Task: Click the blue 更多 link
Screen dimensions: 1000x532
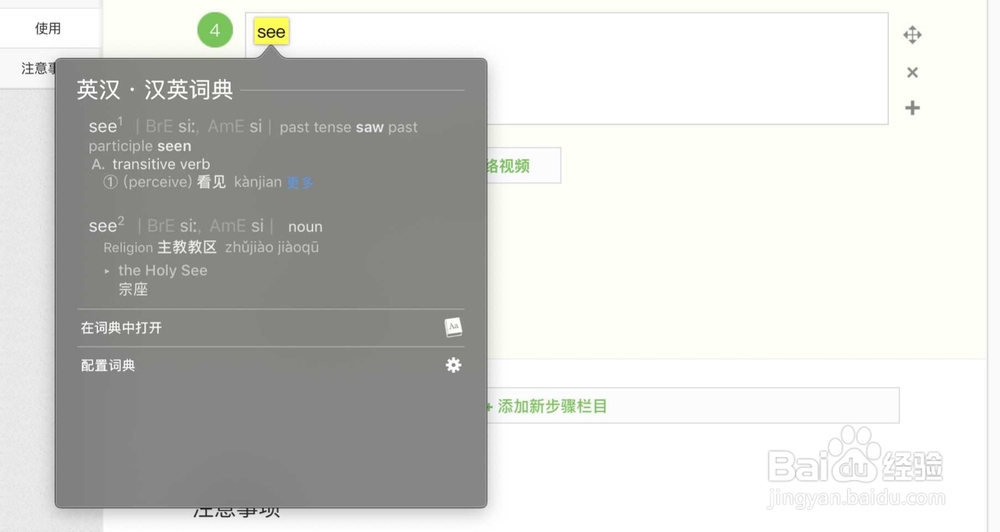Action: click(x=300, y=183)
